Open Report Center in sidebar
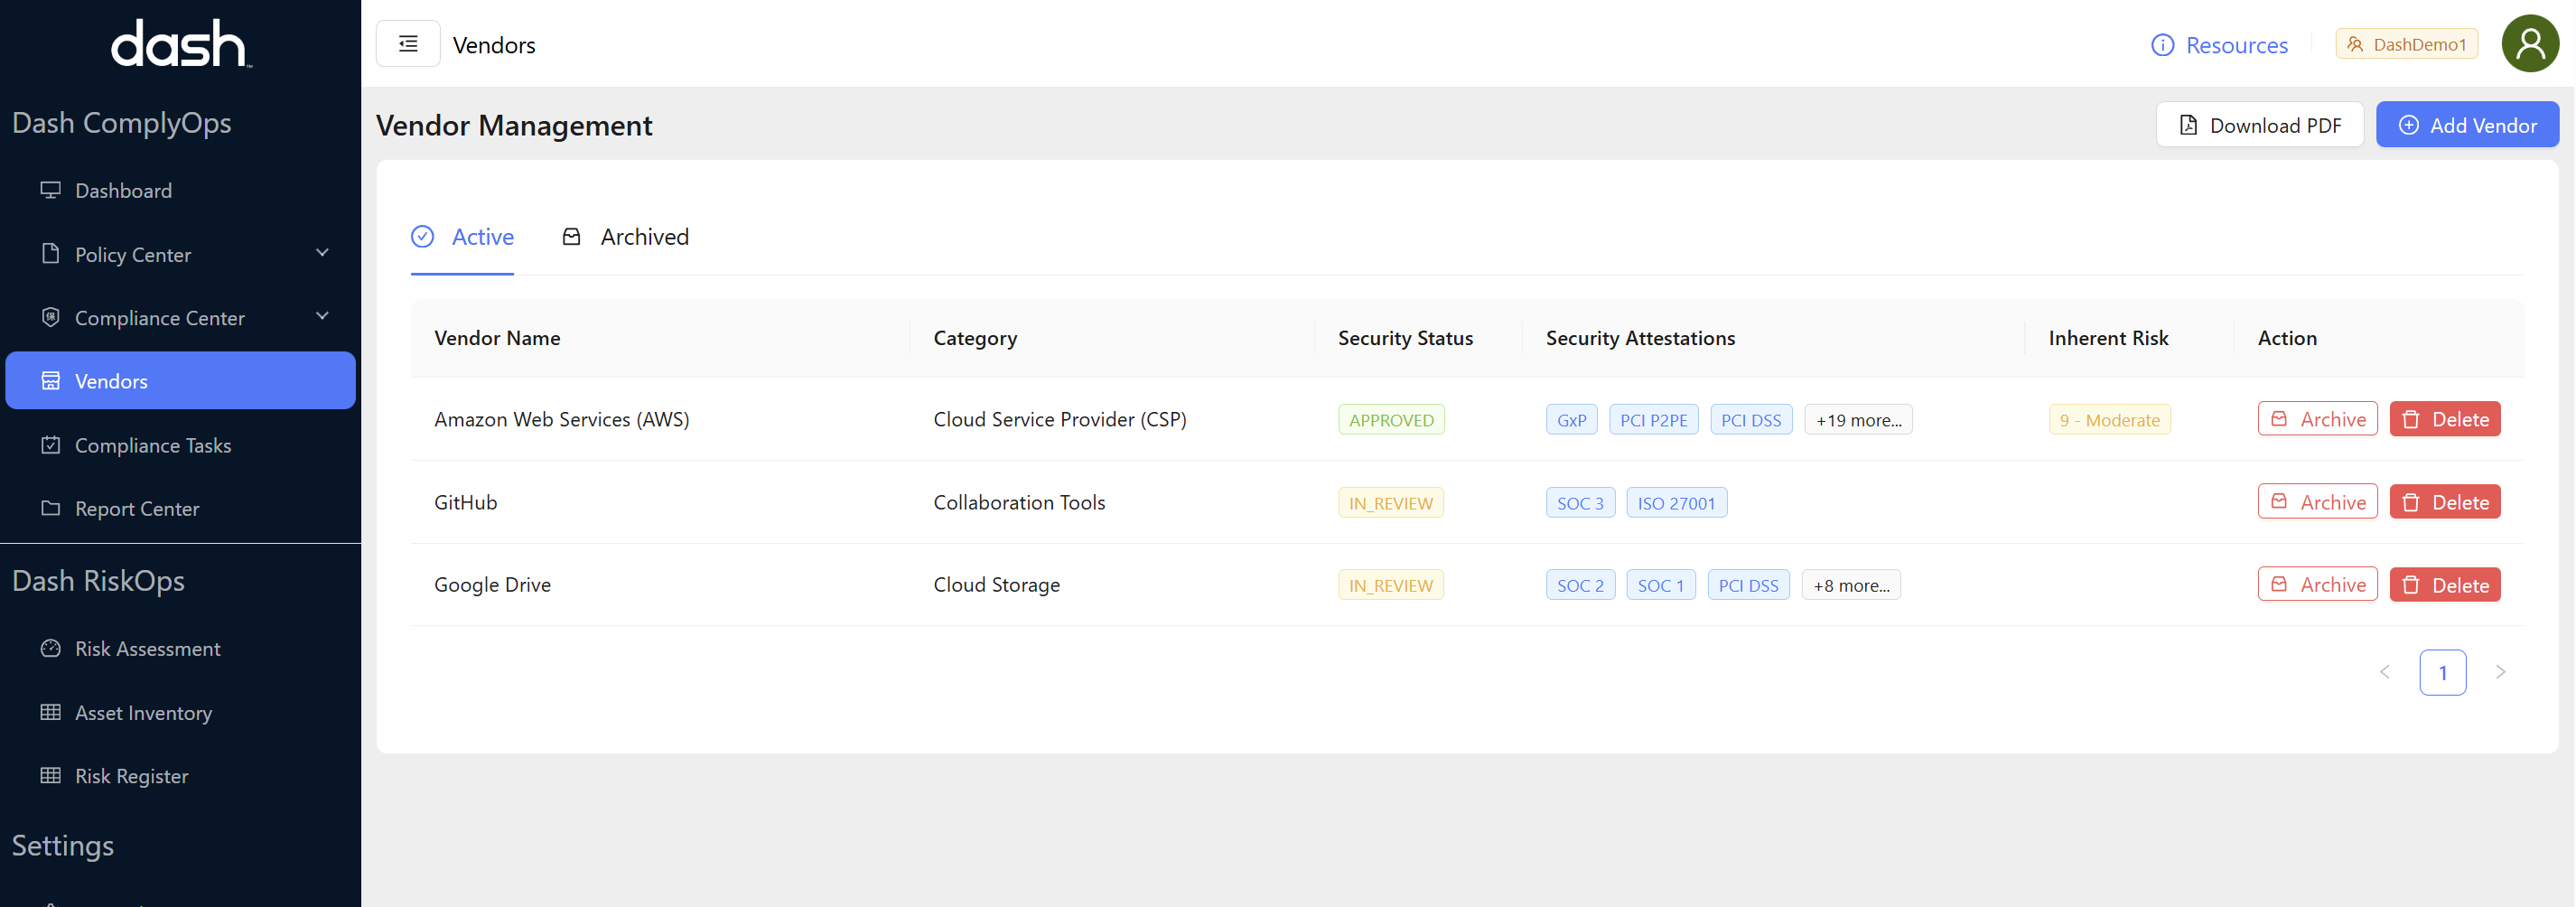The image size is (2576, 907). tap(136, 508)
